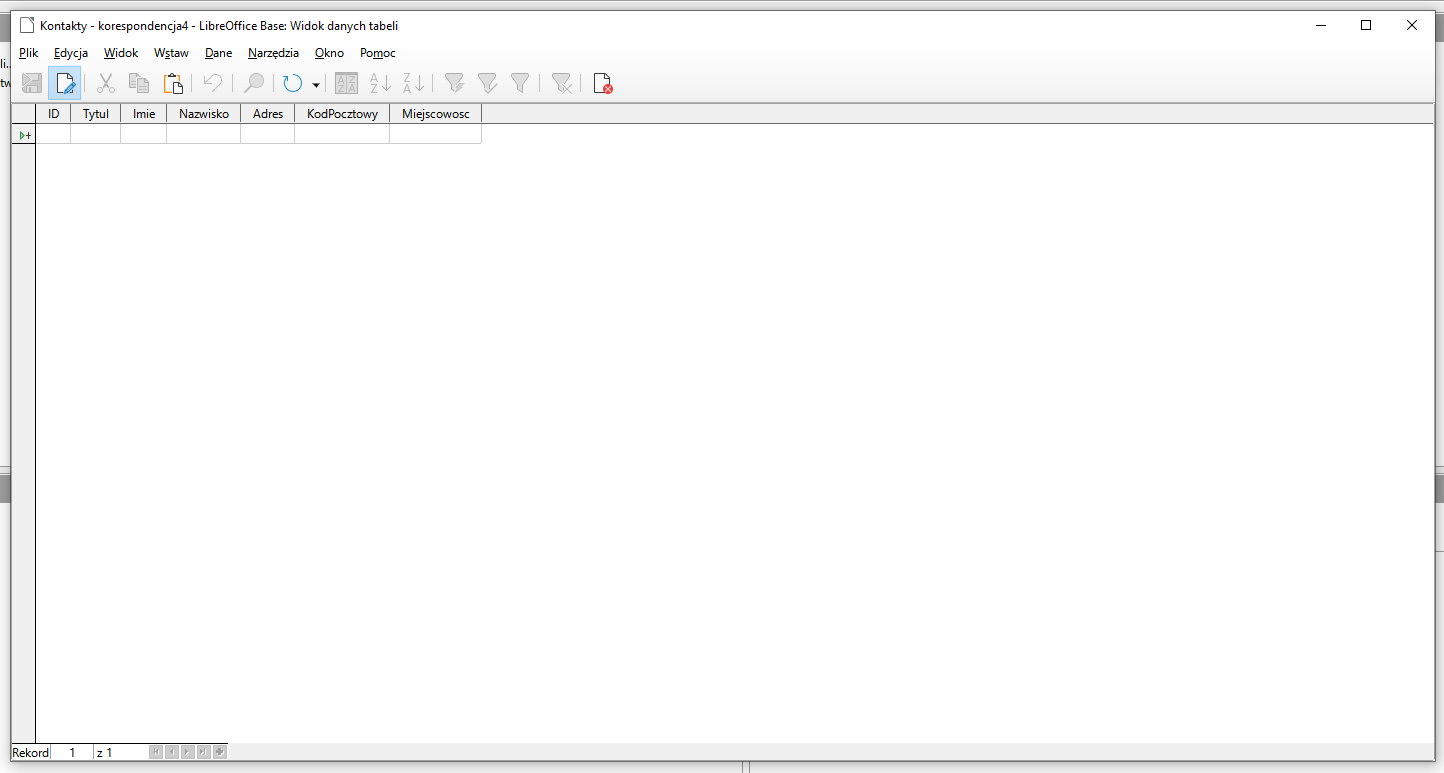Expand the Refresh dropdown arrow
The width and height of the screenshot is (1444, 773).
point(316,85)
